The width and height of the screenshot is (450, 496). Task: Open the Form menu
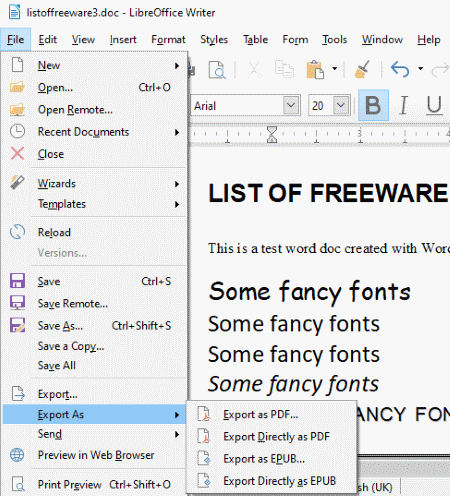point(295,40)
